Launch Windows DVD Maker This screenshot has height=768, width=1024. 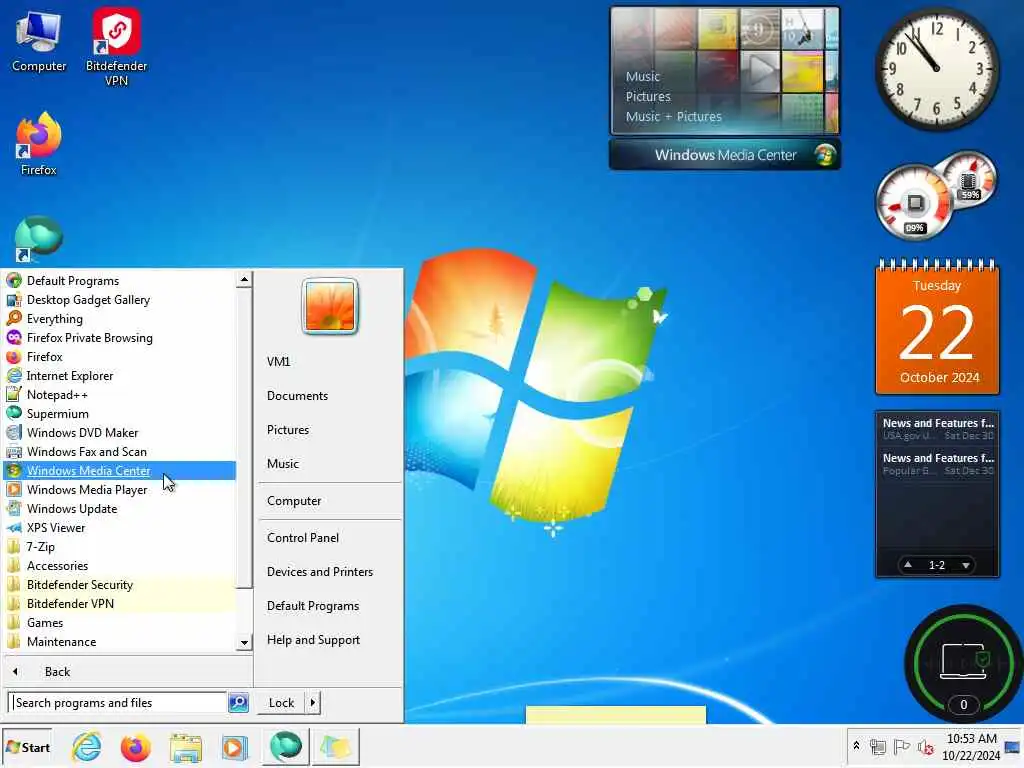tap(120, 432)
